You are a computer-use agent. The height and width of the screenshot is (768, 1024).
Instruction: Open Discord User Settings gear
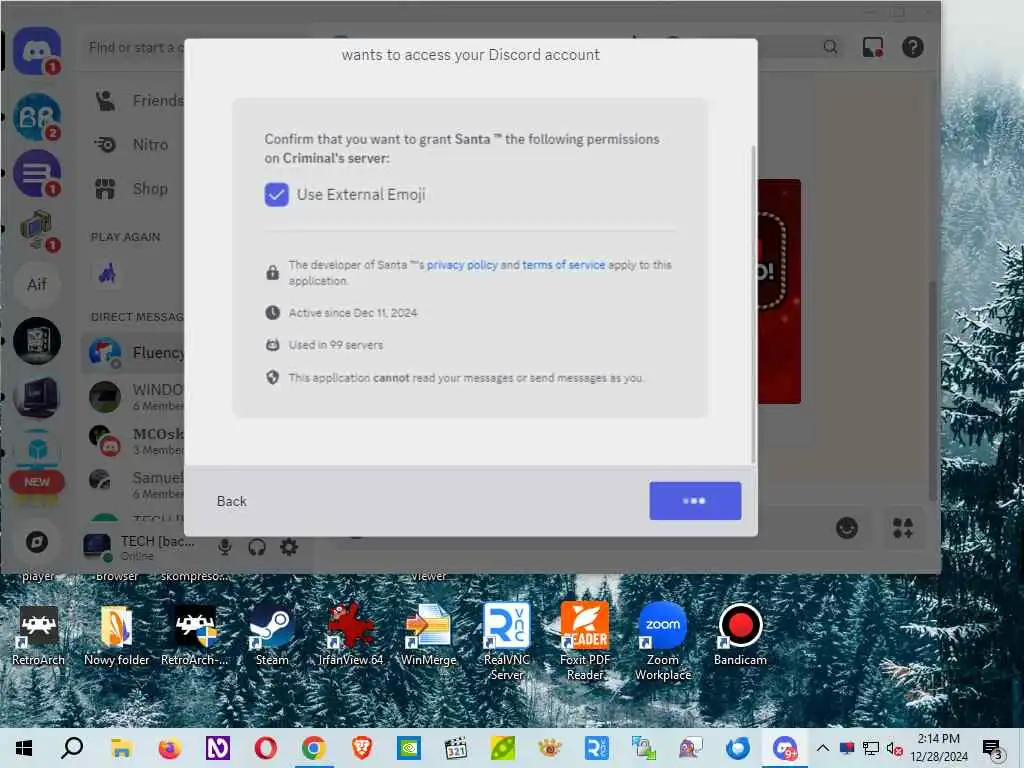[x=289, y=547]
